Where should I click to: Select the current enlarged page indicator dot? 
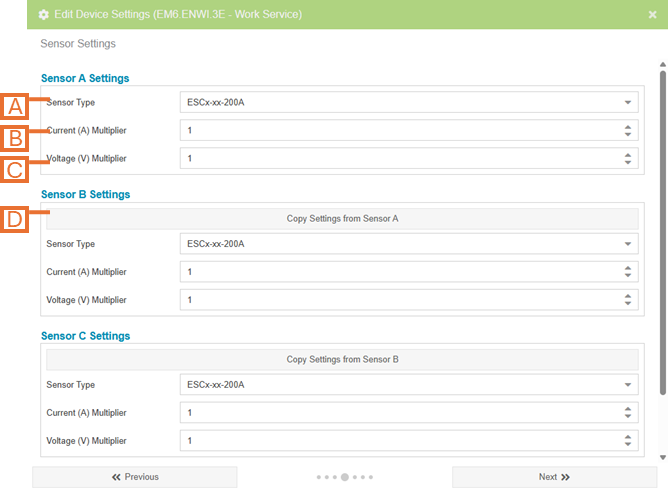345,477
